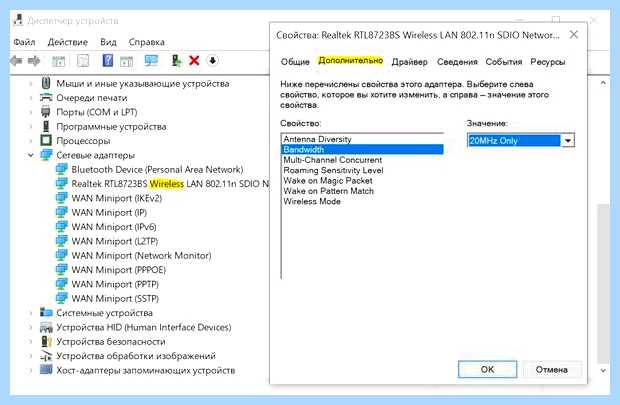This screenshot has width=620, height=405.
Task: Open the Значение dropdown showing 20MHz Only
Action: coord(521,140)
